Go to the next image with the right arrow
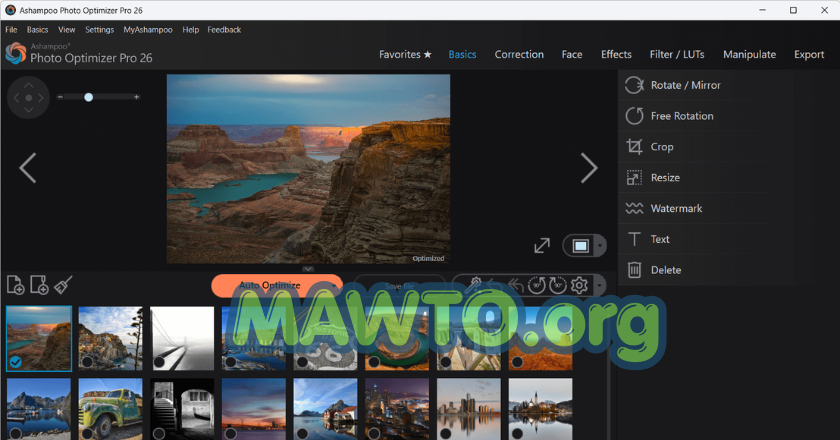Image resolution: width=840 pixels, height=440 pixels. [x=589, y=168]
